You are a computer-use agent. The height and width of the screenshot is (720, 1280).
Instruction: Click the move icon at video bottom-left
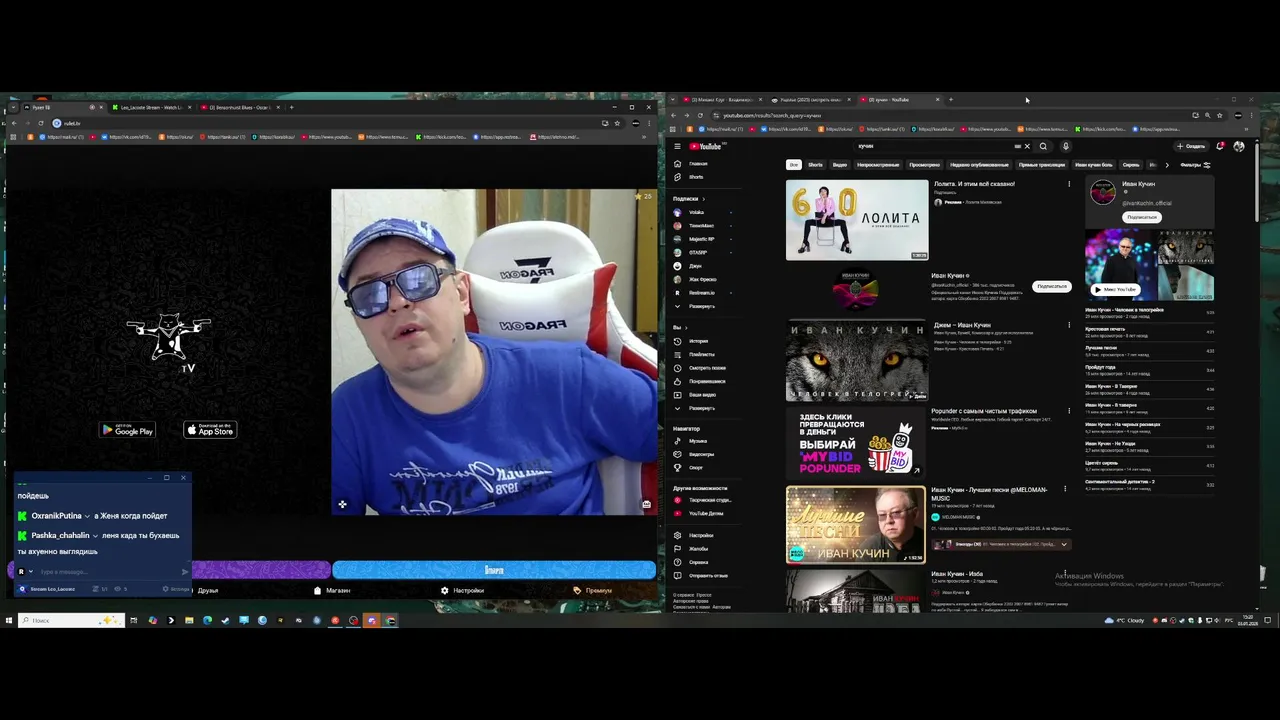point(342,505)
